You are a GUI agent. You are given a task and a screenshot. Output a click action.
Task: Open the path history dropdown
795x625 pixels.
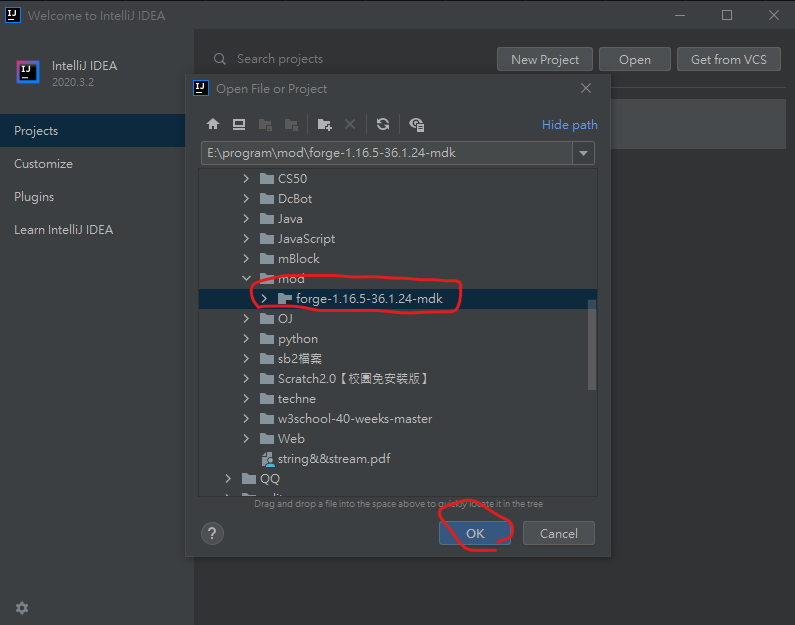583,153
